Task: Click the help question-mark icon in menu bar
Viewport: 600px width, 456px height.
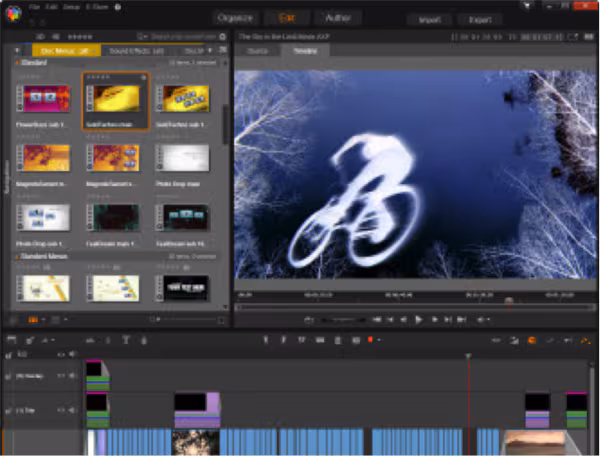Action: [x=118, y=7]
